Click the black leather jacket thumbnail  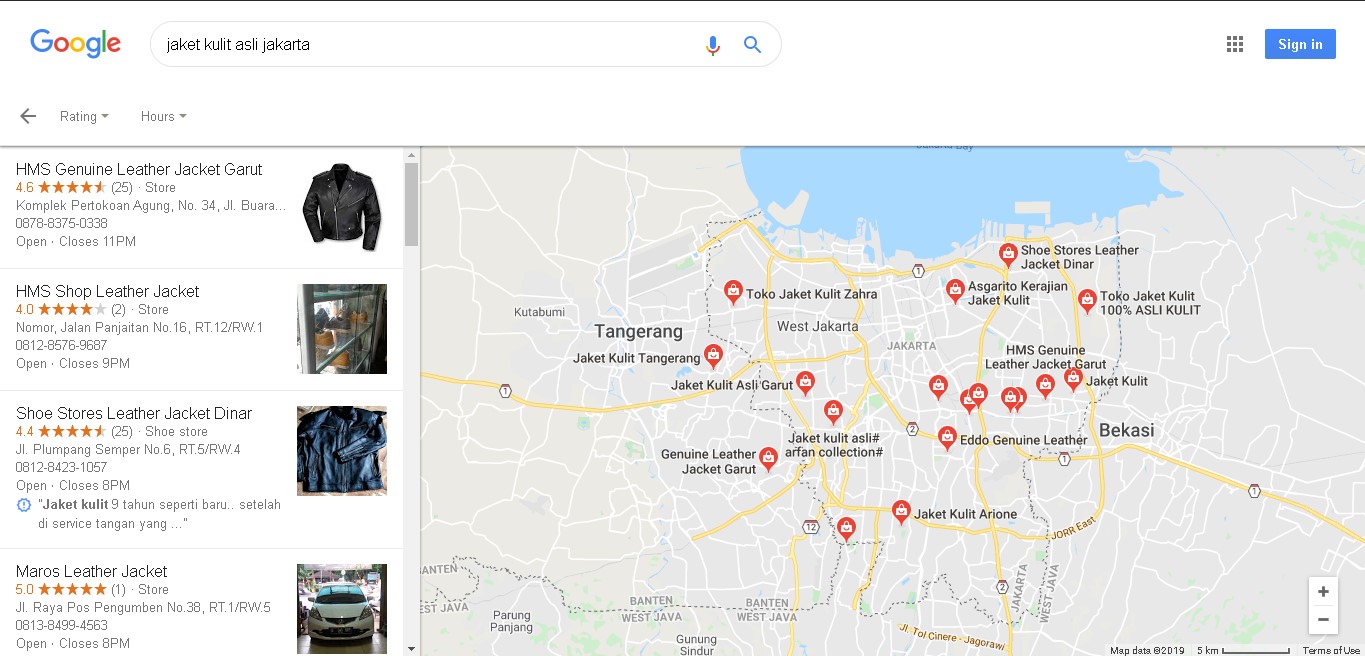coord(342,207)
